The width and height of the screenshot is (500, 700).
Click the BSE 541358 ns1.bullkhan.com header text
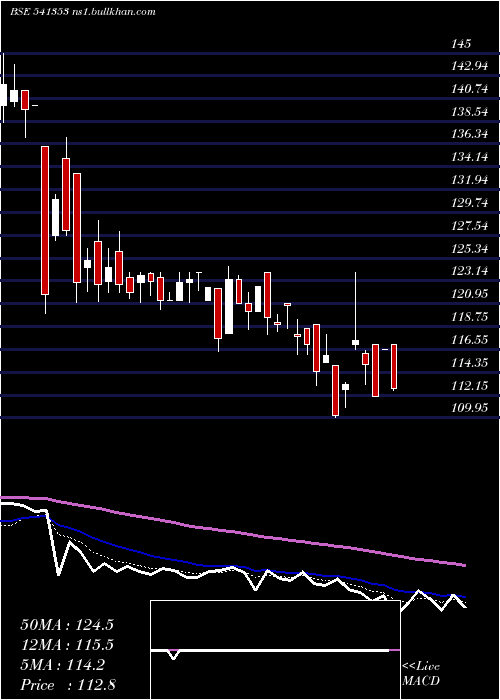point(83,12)
